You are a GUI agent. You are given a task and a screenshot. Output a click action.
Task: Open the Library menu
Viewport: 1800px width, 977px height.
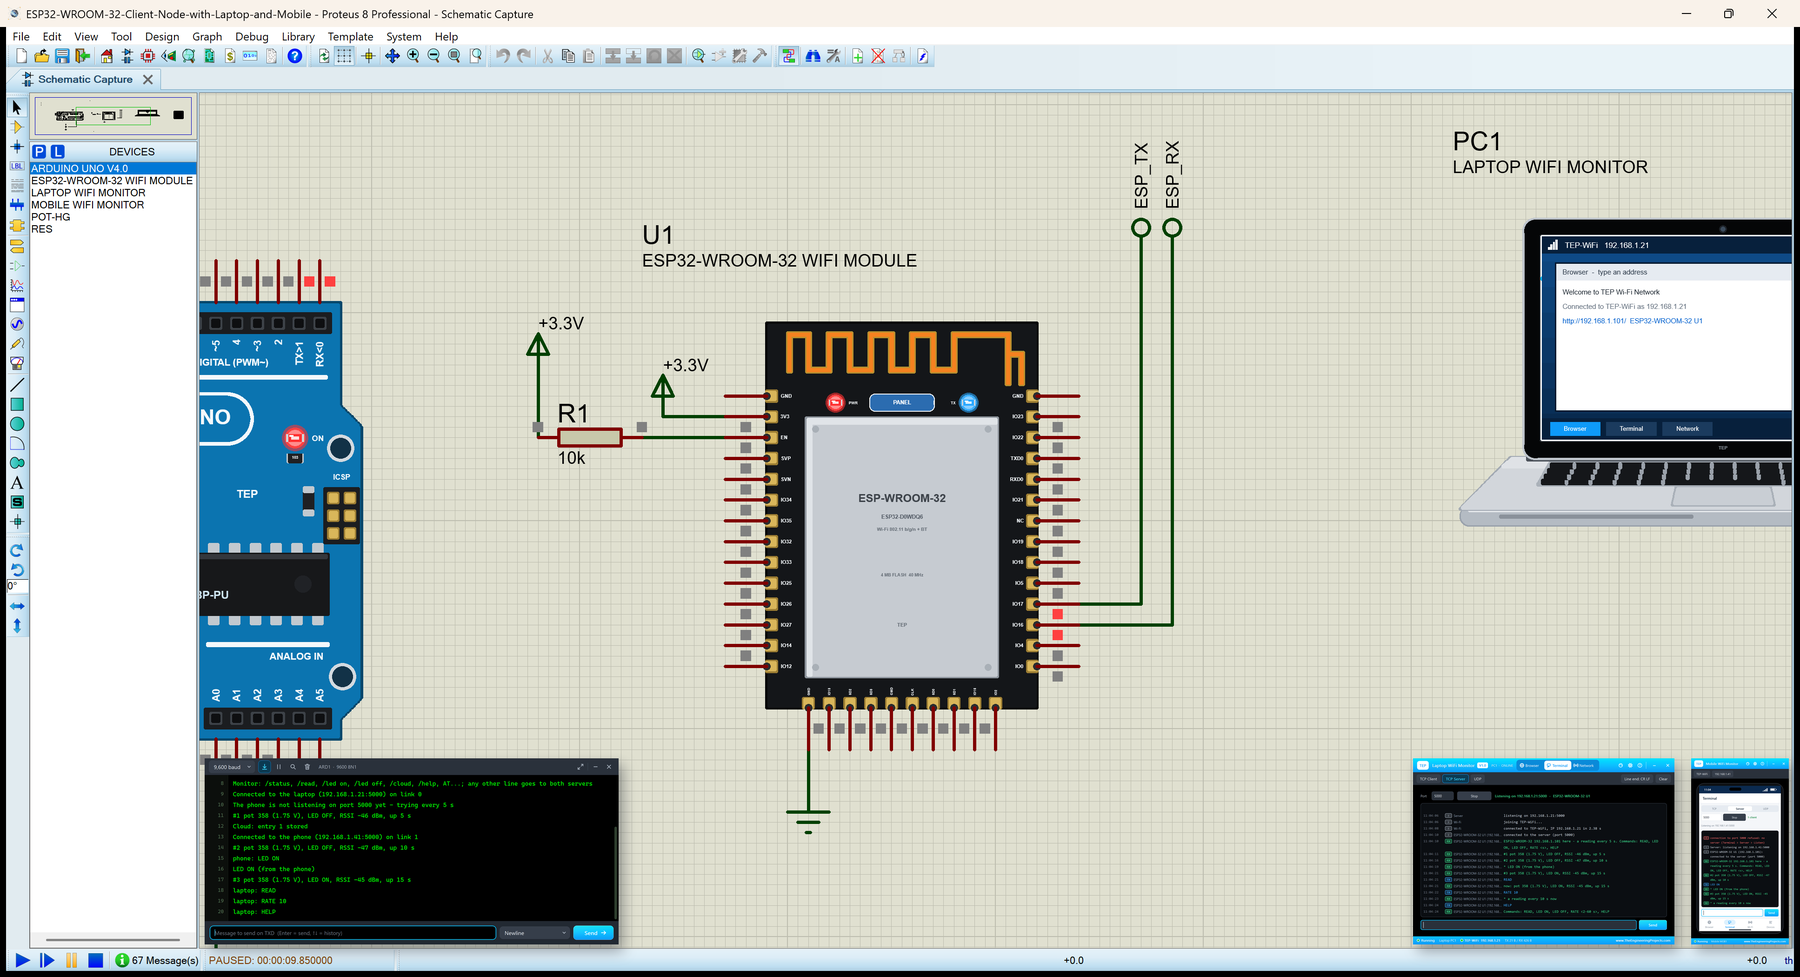coord(298,36)
